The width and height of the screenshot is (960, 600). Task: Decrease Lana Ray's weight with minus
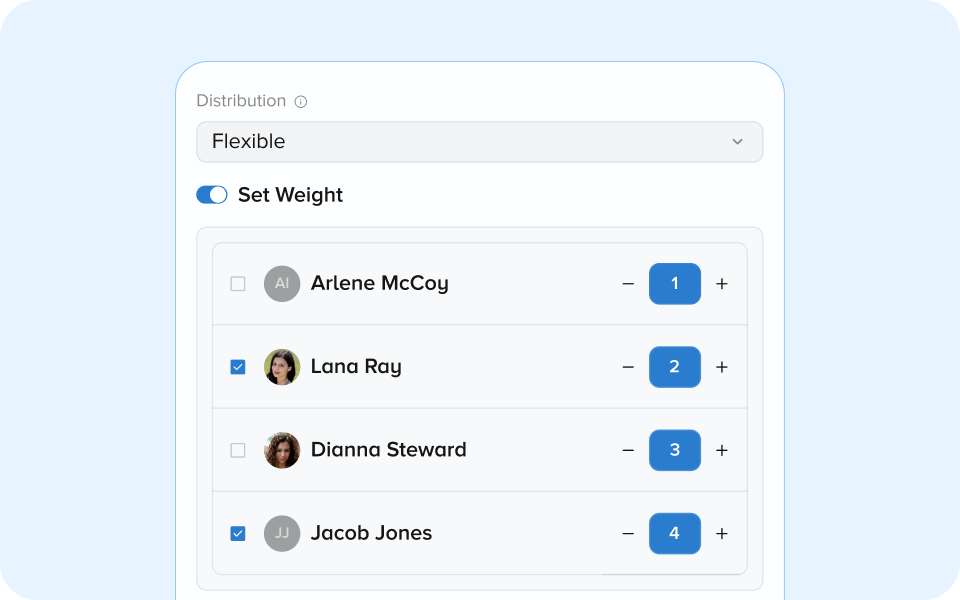[x=628, y=367]
